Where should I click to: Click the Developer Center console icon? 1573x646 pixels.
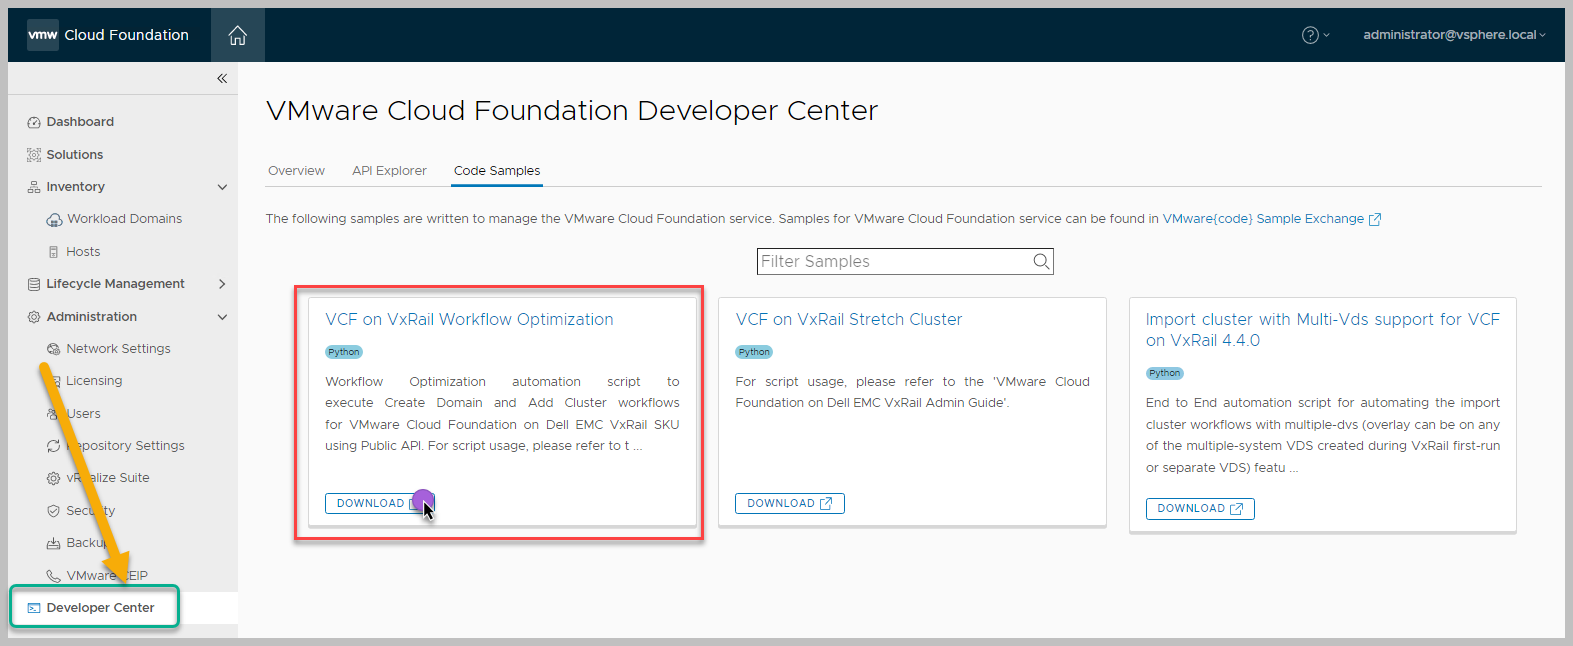34,608
